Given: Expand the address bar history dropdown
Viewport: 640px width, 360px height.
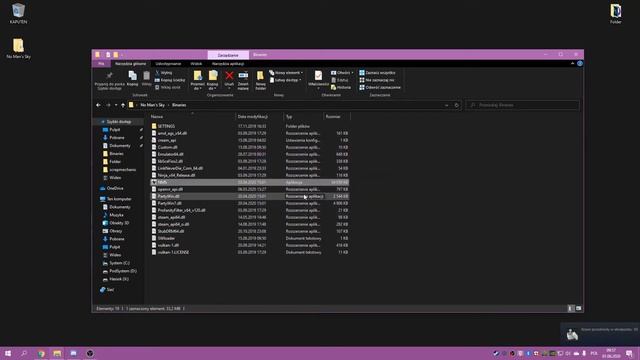Looking at the screenshot, I should (447, 105).
